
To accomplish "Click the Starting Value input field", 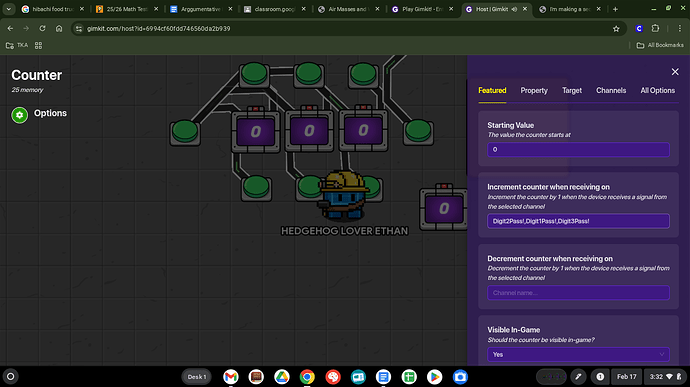I will point(578,150).
